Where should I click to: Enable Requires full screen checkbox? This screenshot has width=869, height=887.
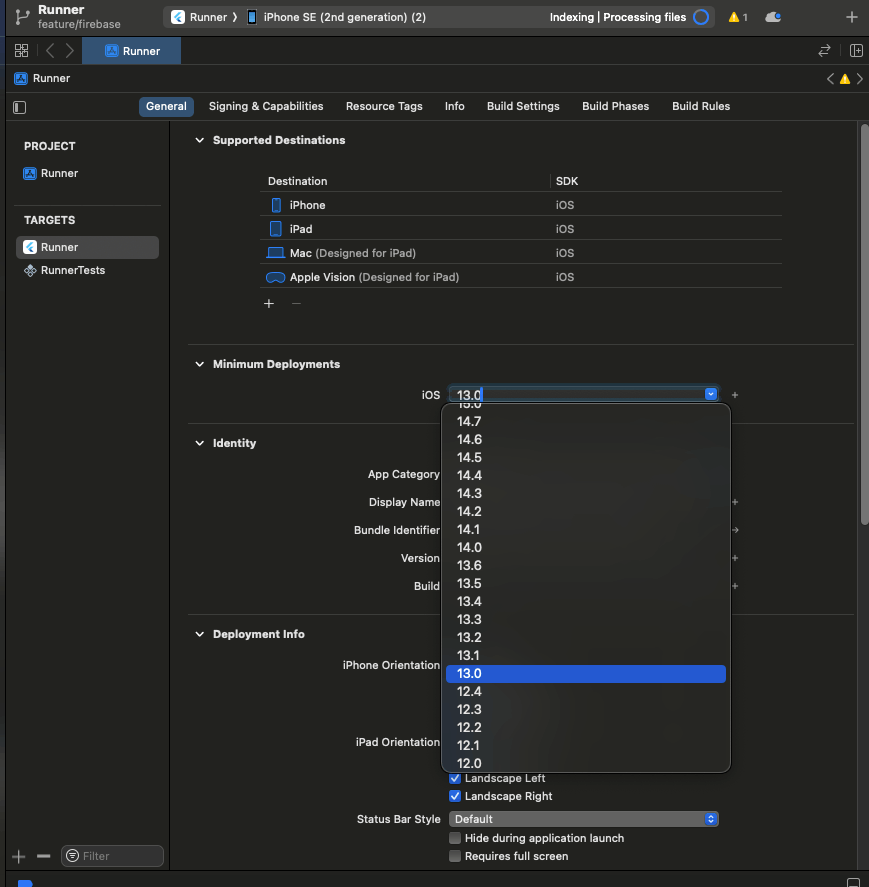pos(455,856)
